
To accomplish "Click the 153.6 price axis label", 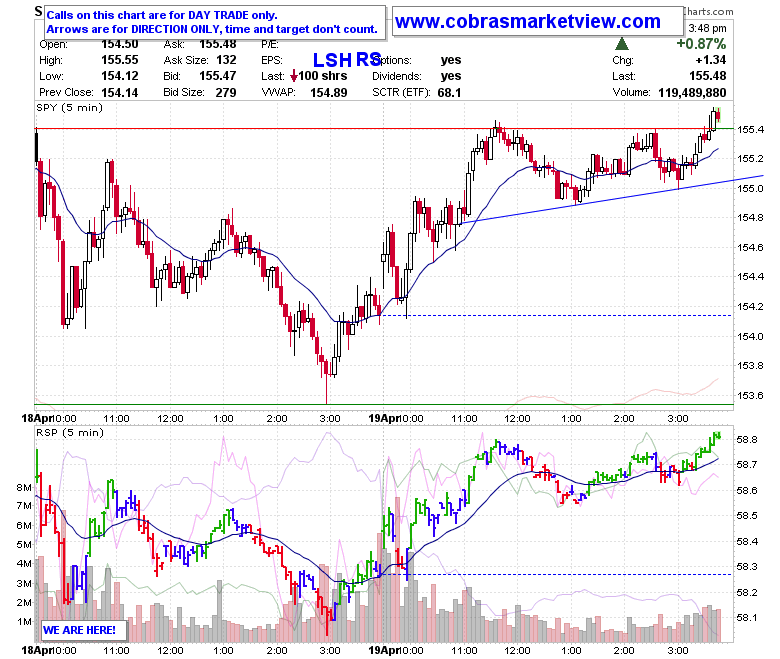I will pyautogui.click(x=750, y=396).
